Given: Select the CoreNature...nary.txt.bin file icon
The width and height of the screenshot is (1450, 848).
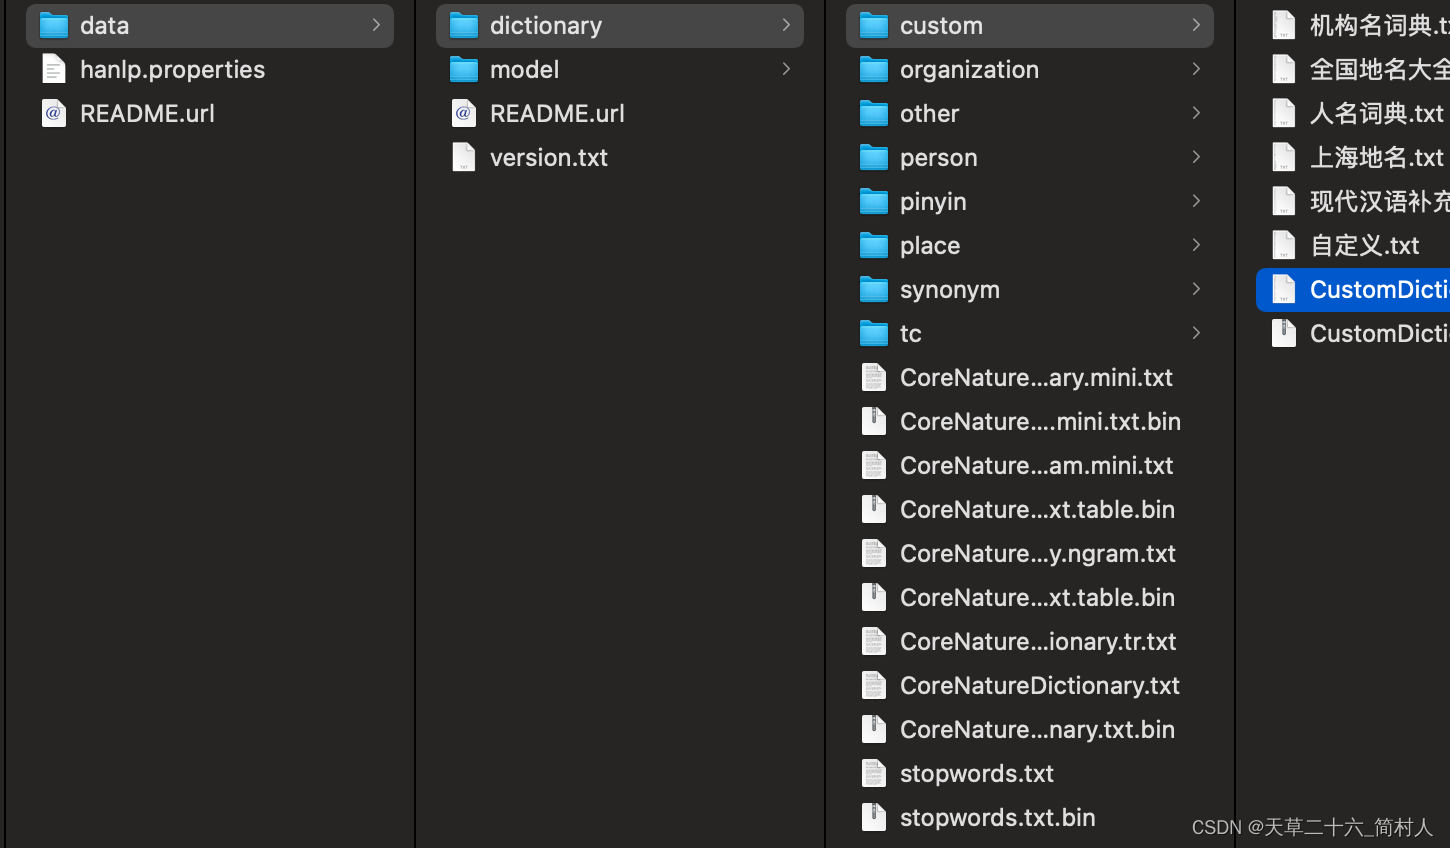Looking at the screenshot, I should (873, 729).
